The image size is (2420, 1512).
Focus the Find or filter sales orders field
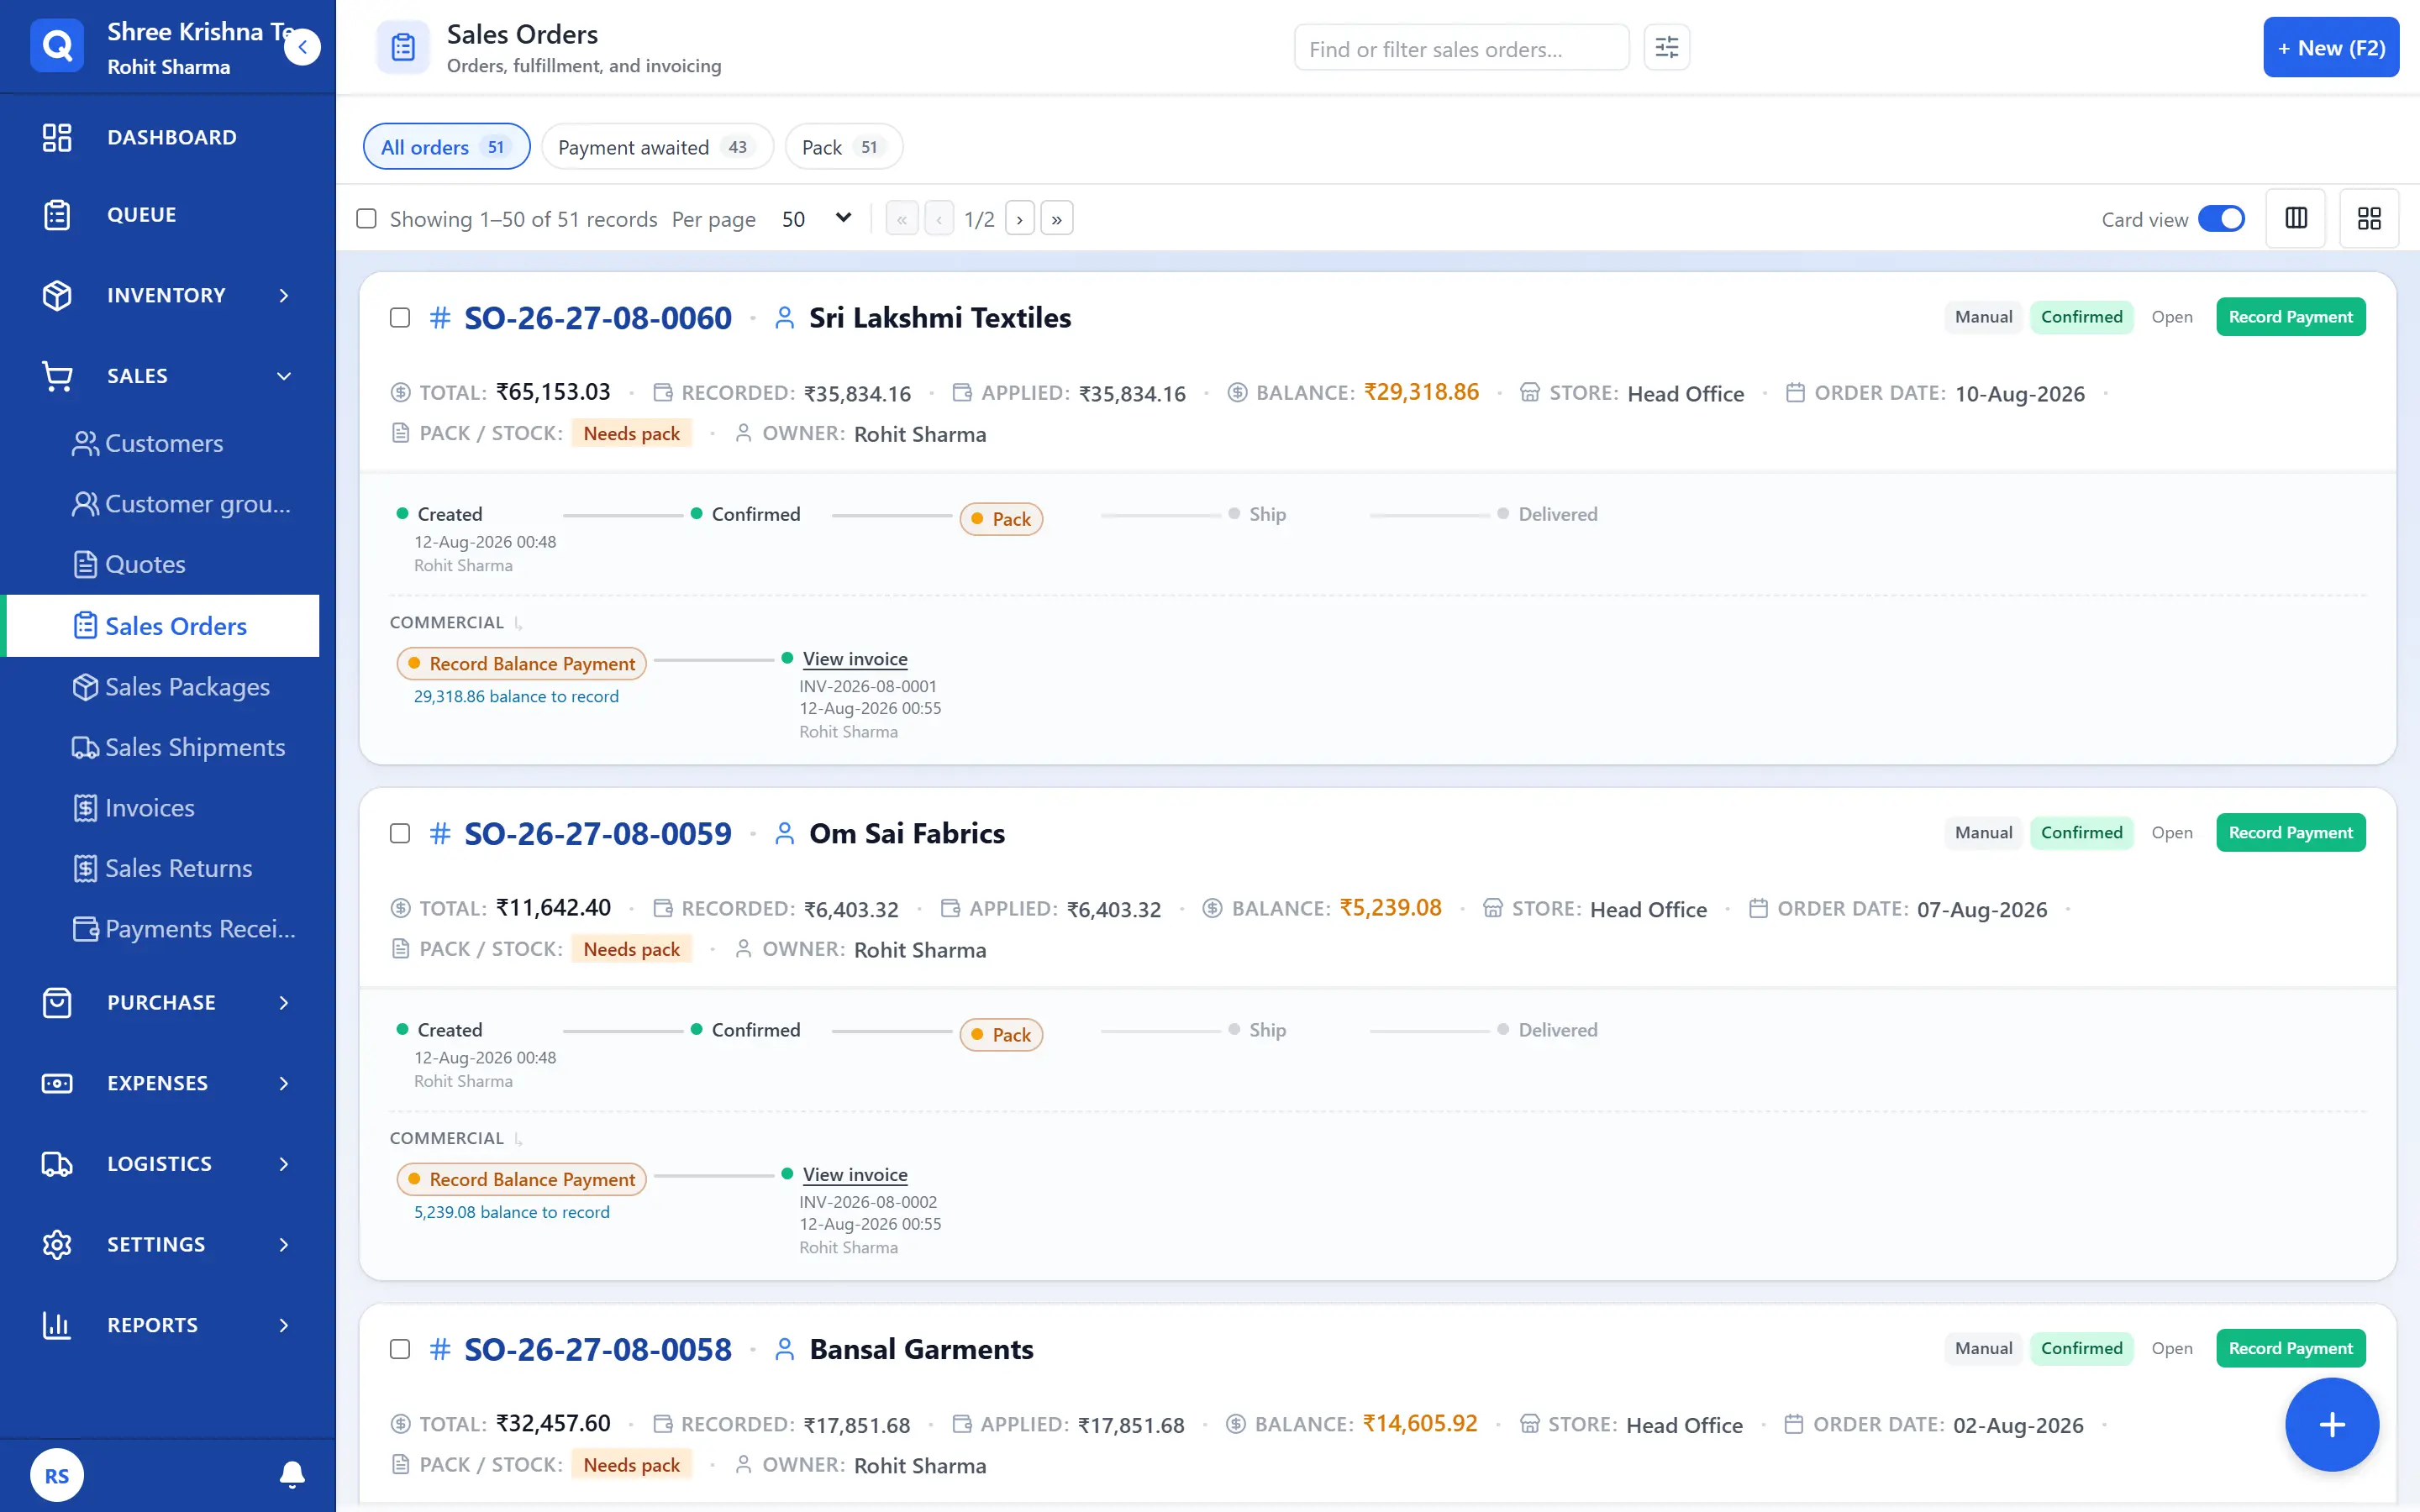(x=1461, y=48)
